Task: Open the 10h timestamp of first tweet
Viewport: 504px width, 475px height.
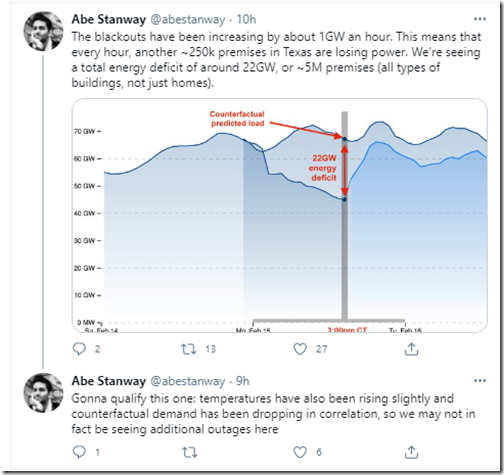Action: click(246, 19)
